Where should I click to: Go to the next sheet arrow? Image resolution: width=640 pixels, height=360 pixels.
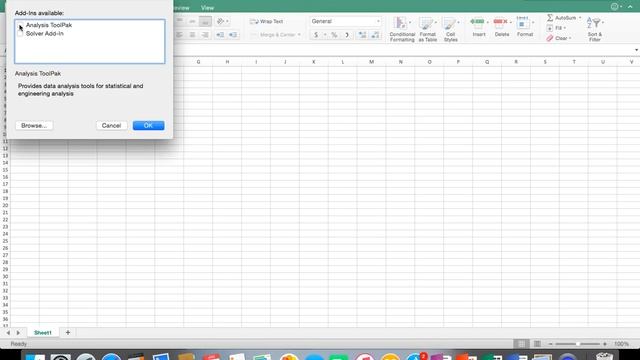pyautogui.click(x=18, y=333)
